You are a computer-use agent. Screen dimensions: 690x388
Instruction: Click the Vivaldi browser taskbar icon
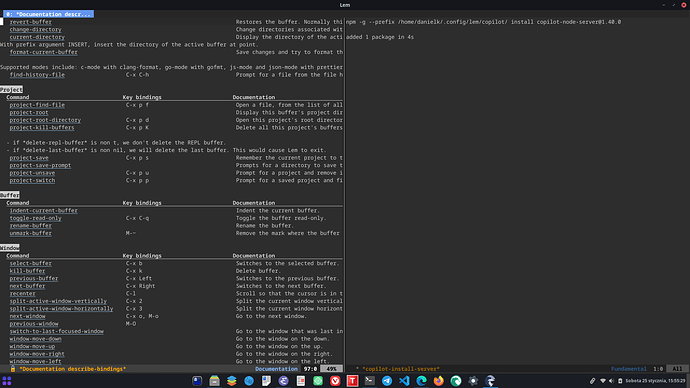pyautogui.click(x=335, y=381)
